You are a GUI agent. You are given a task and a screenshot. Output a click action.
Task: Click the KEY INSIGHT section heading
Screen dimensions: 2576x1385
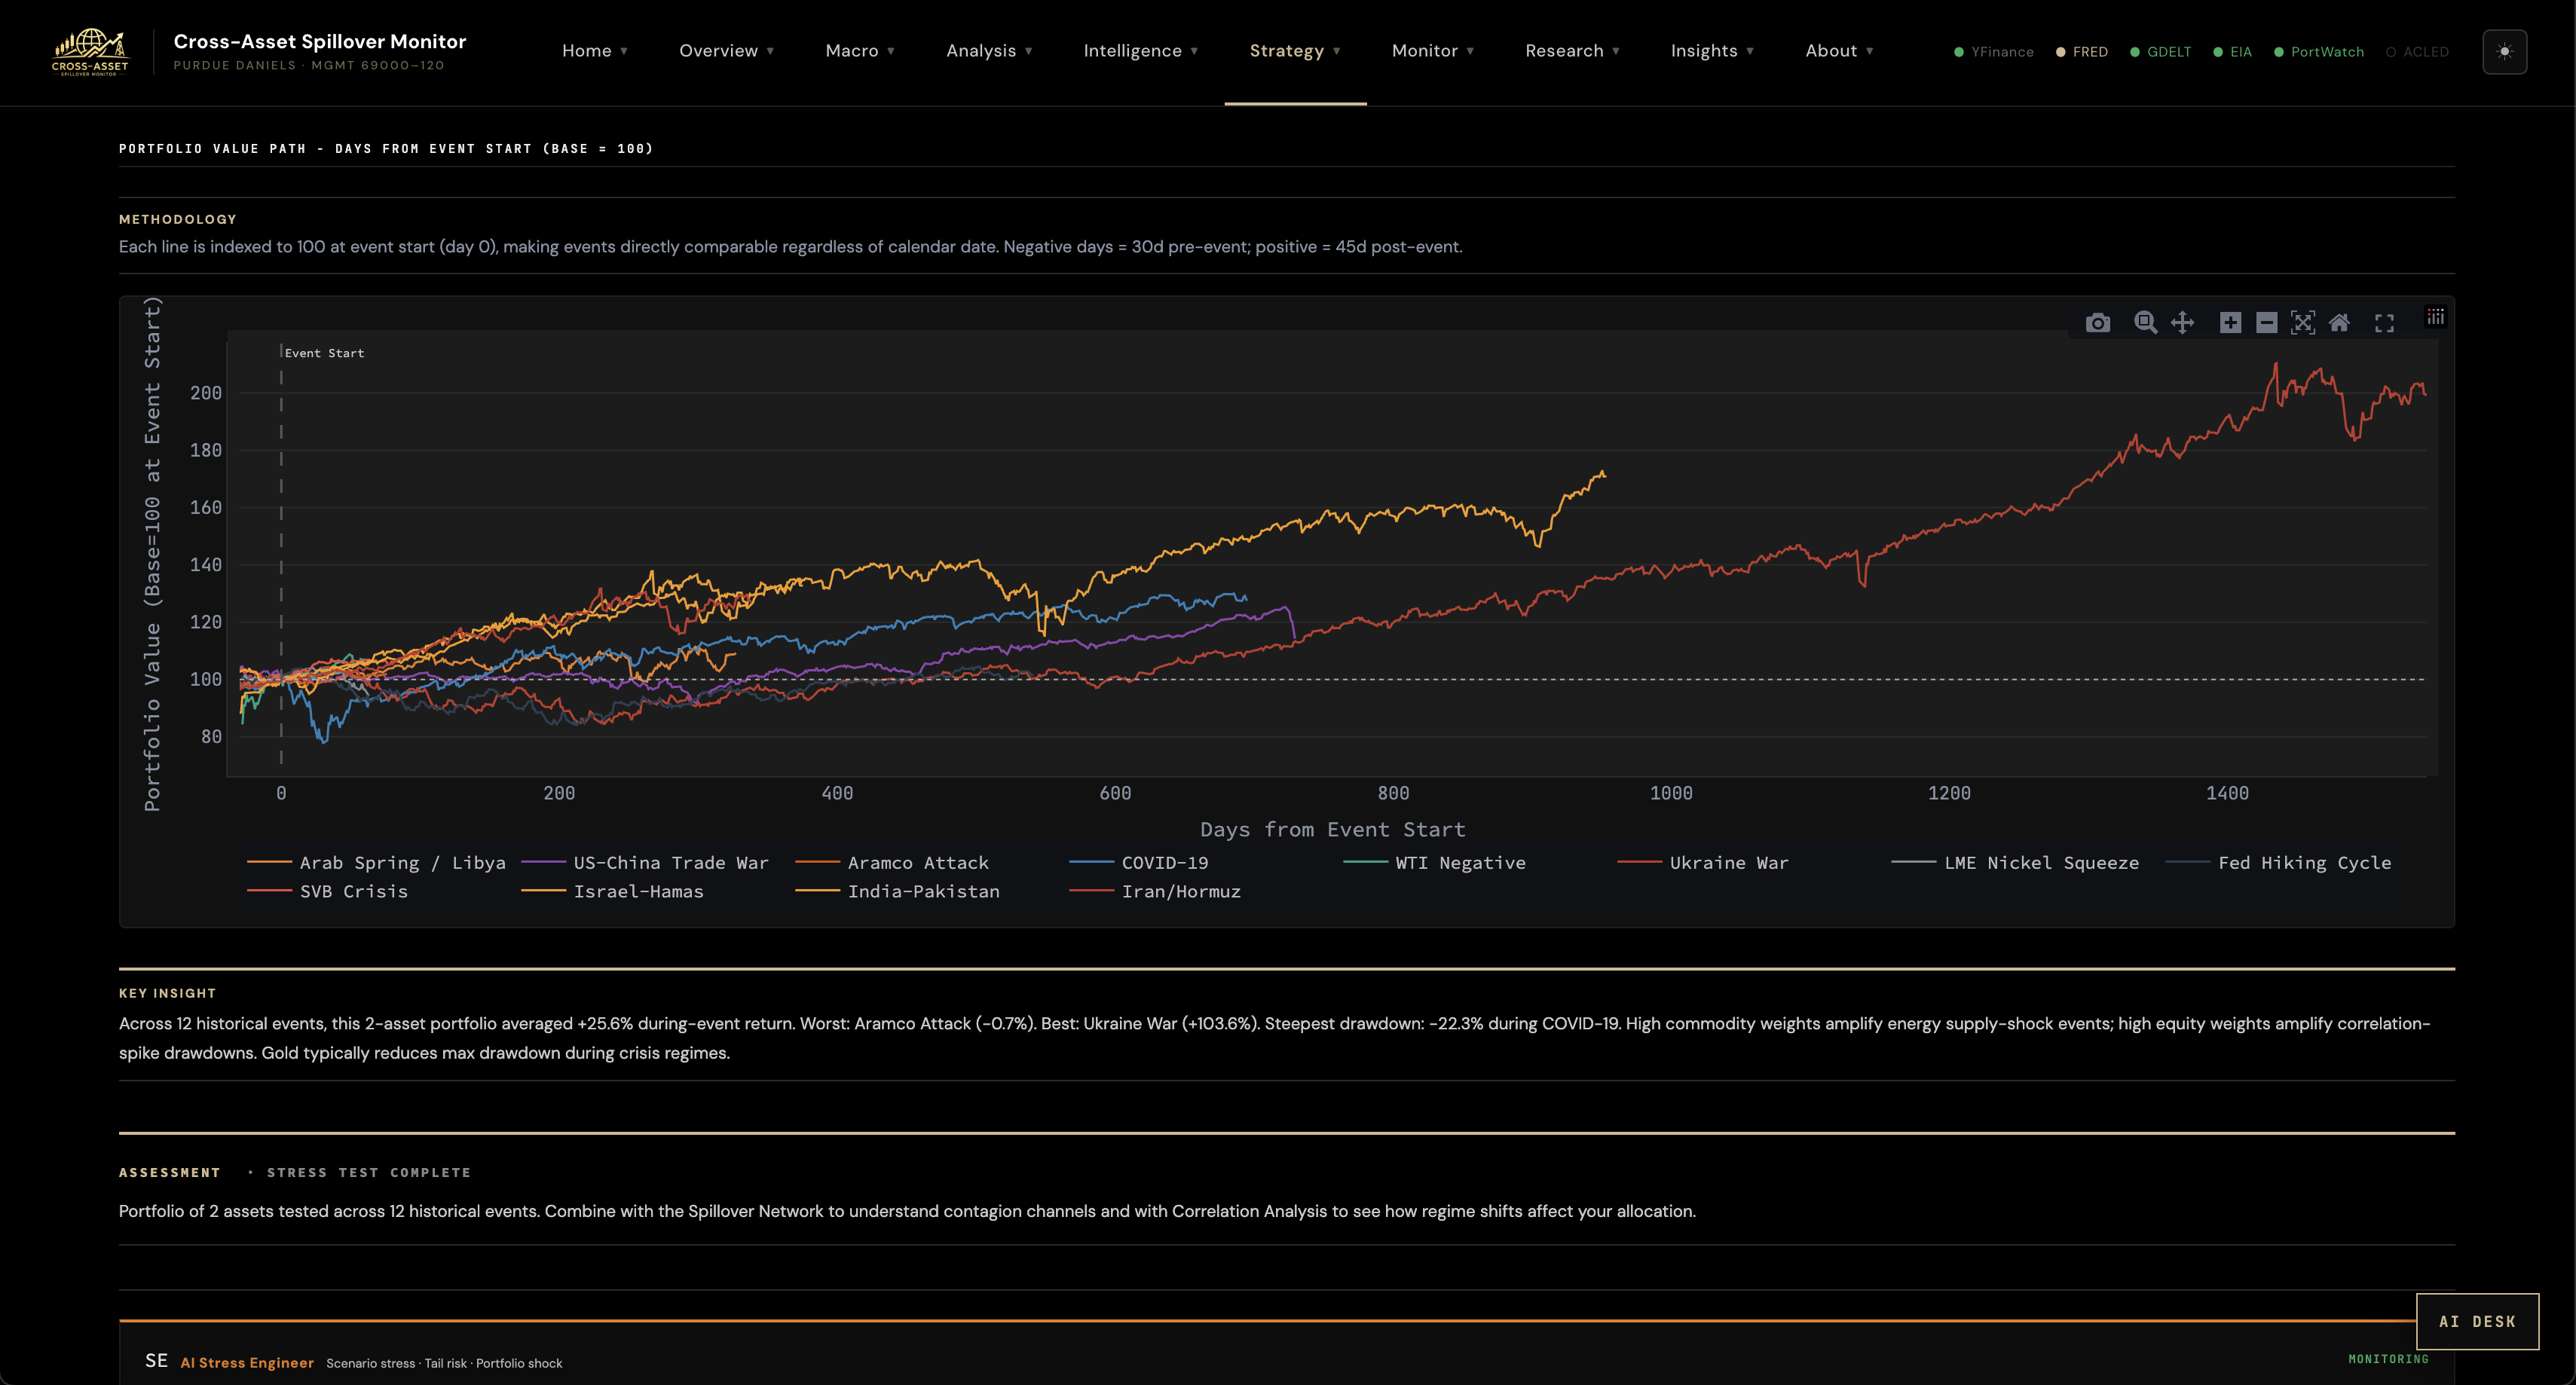[x=168, y=993]
